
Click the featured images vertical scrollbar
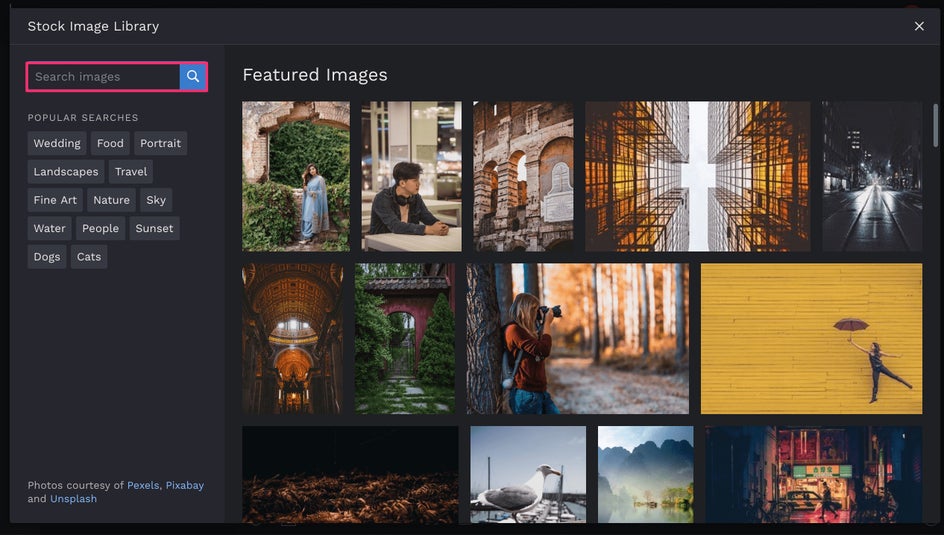[935, 125]
